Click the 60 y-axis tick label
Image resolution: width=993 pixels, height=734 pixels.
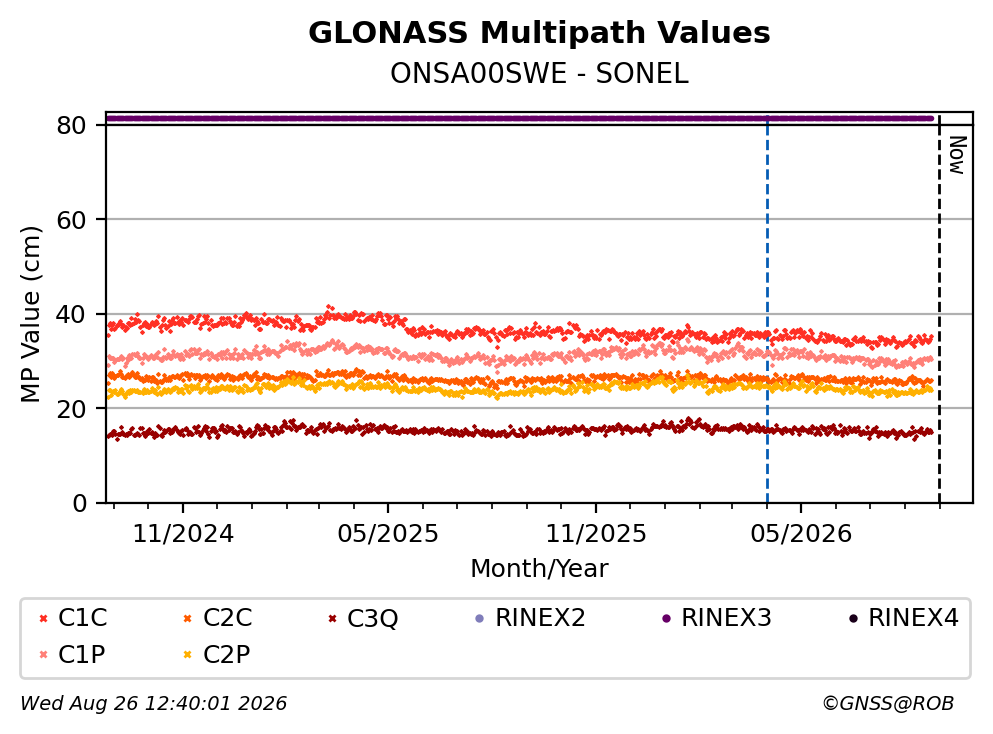(72, 220)
